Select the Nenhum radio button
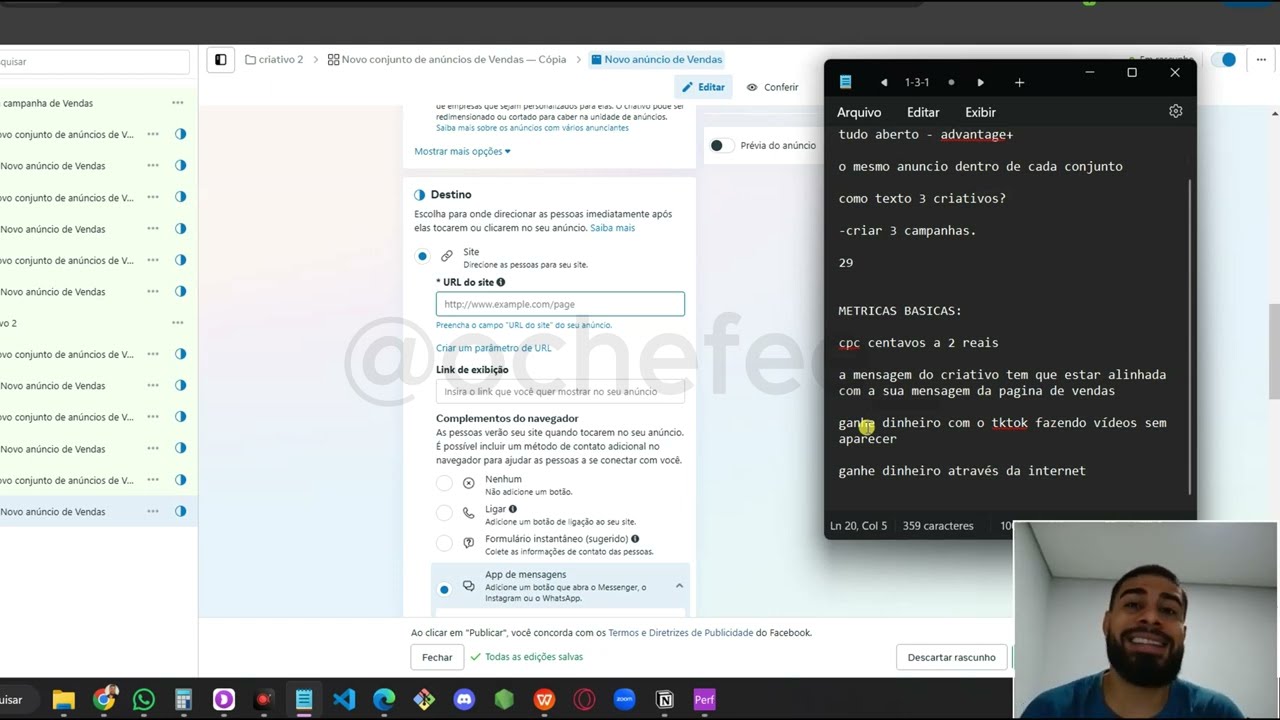The image size is (1280, 720). [x=444, y=484]
